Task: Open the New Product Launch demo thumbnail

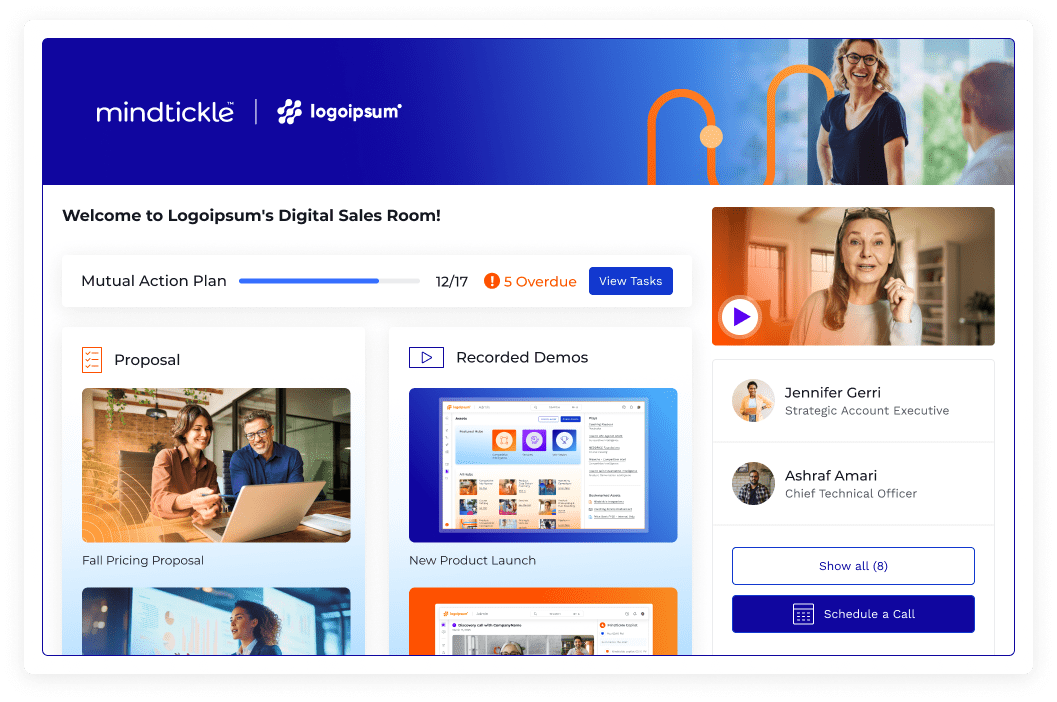Action: tap(543, 465)
